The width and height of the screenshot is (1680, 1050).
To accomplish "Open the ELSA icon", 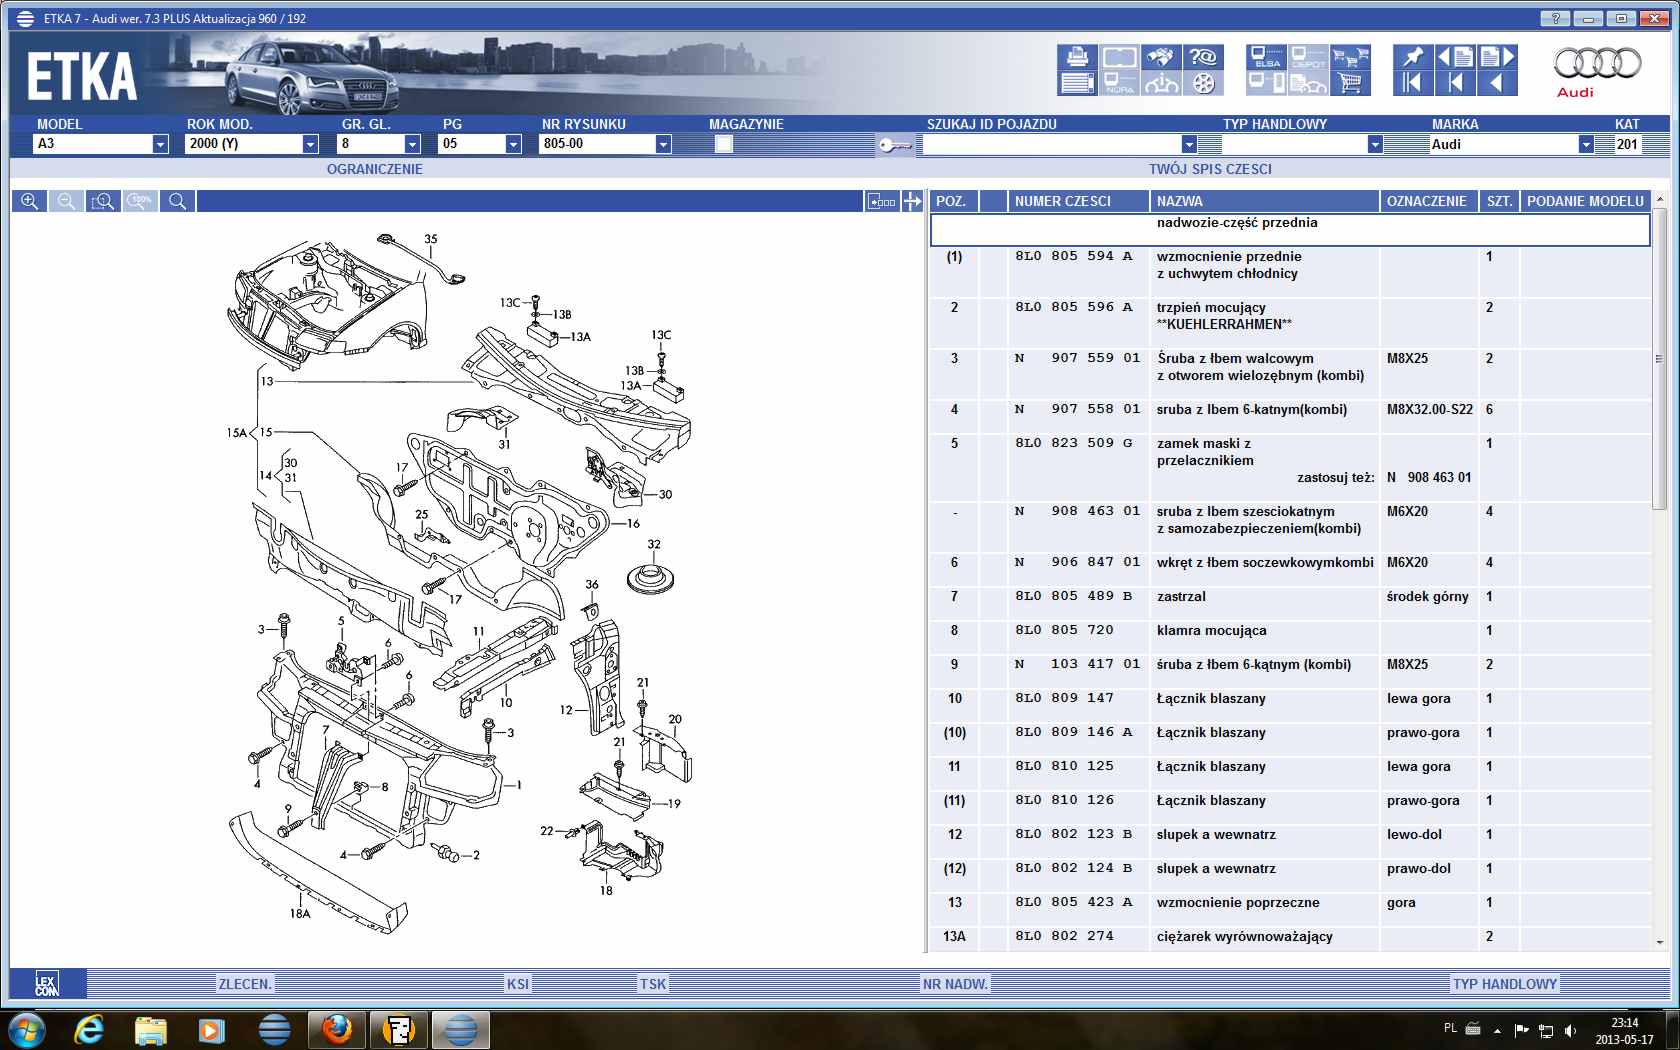I will point(1267,57).
